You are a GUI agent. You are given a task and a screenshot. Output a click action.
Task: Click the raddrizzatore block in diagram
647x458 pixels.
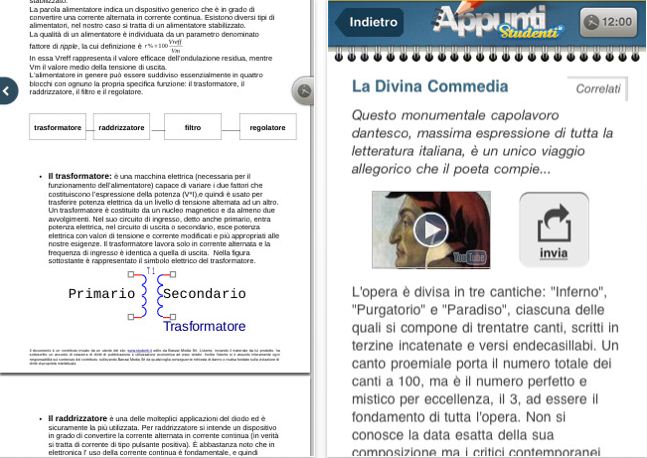[x=121, y=127]
